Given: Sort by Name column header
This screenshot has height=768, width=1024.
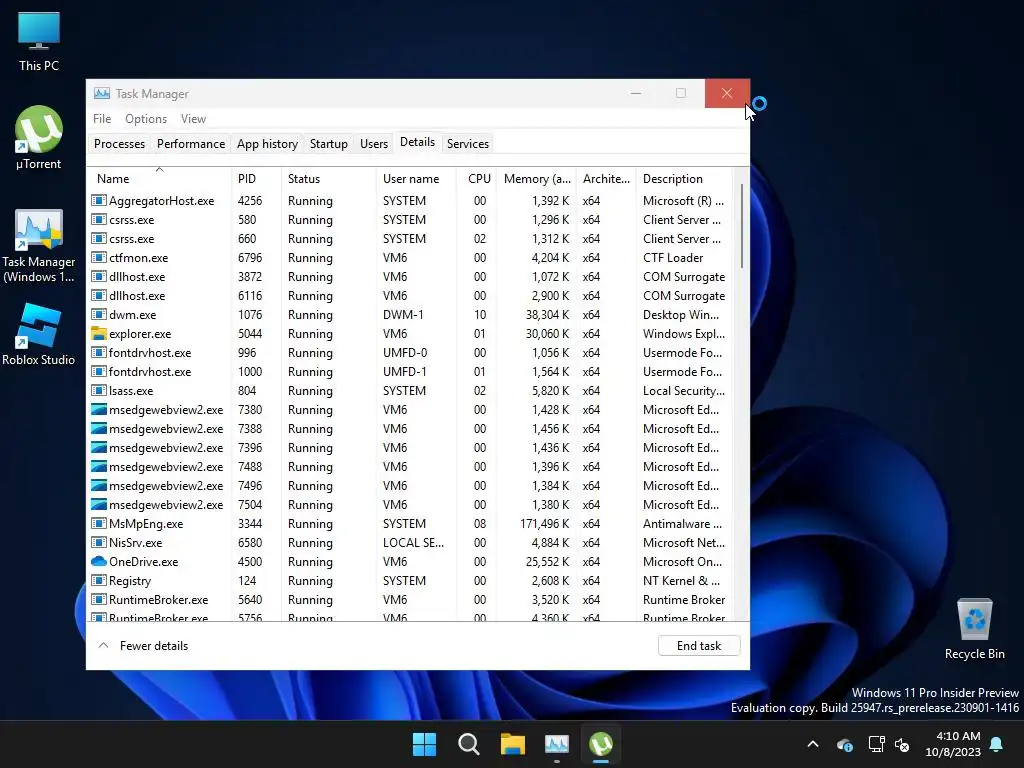Looking at the screenshot, I should coord(159,178).
